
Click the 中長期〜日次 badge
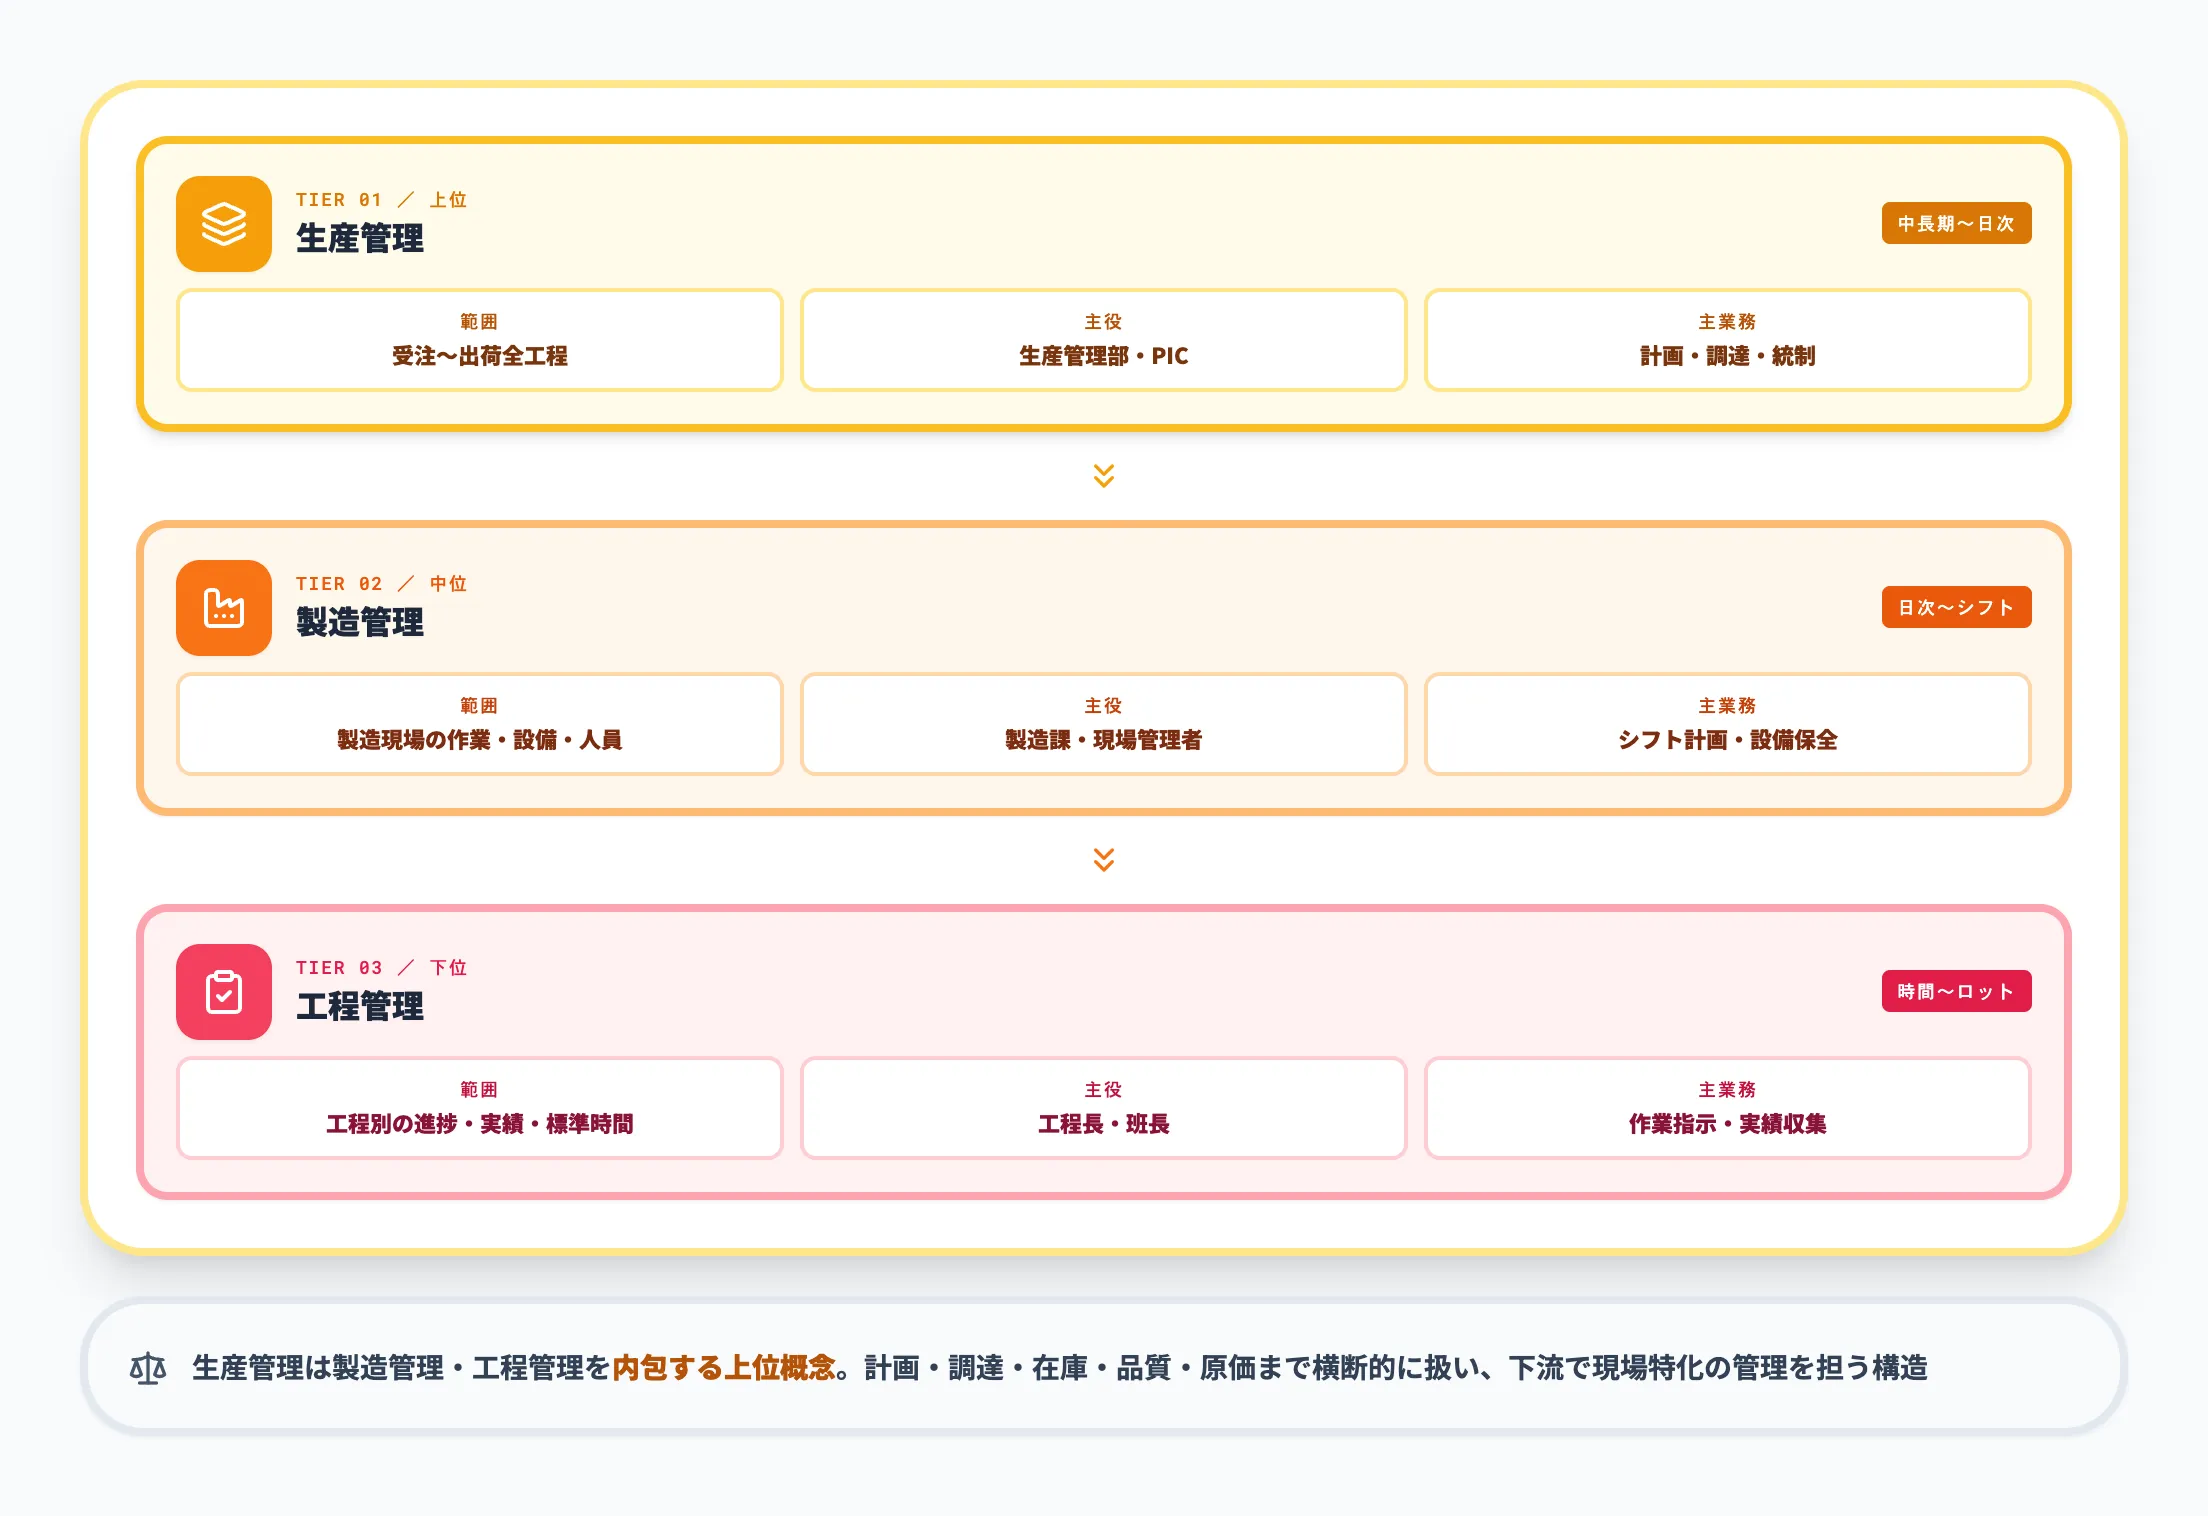point(1955,224)
